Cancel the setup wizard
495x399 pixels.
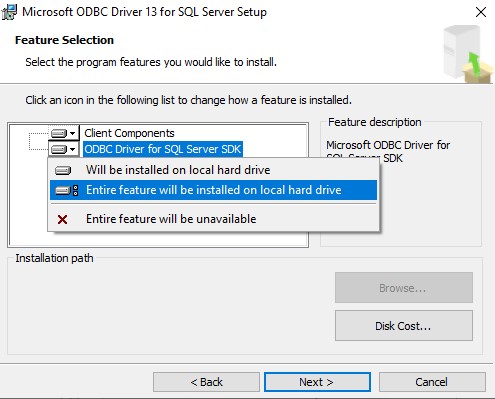432,382
